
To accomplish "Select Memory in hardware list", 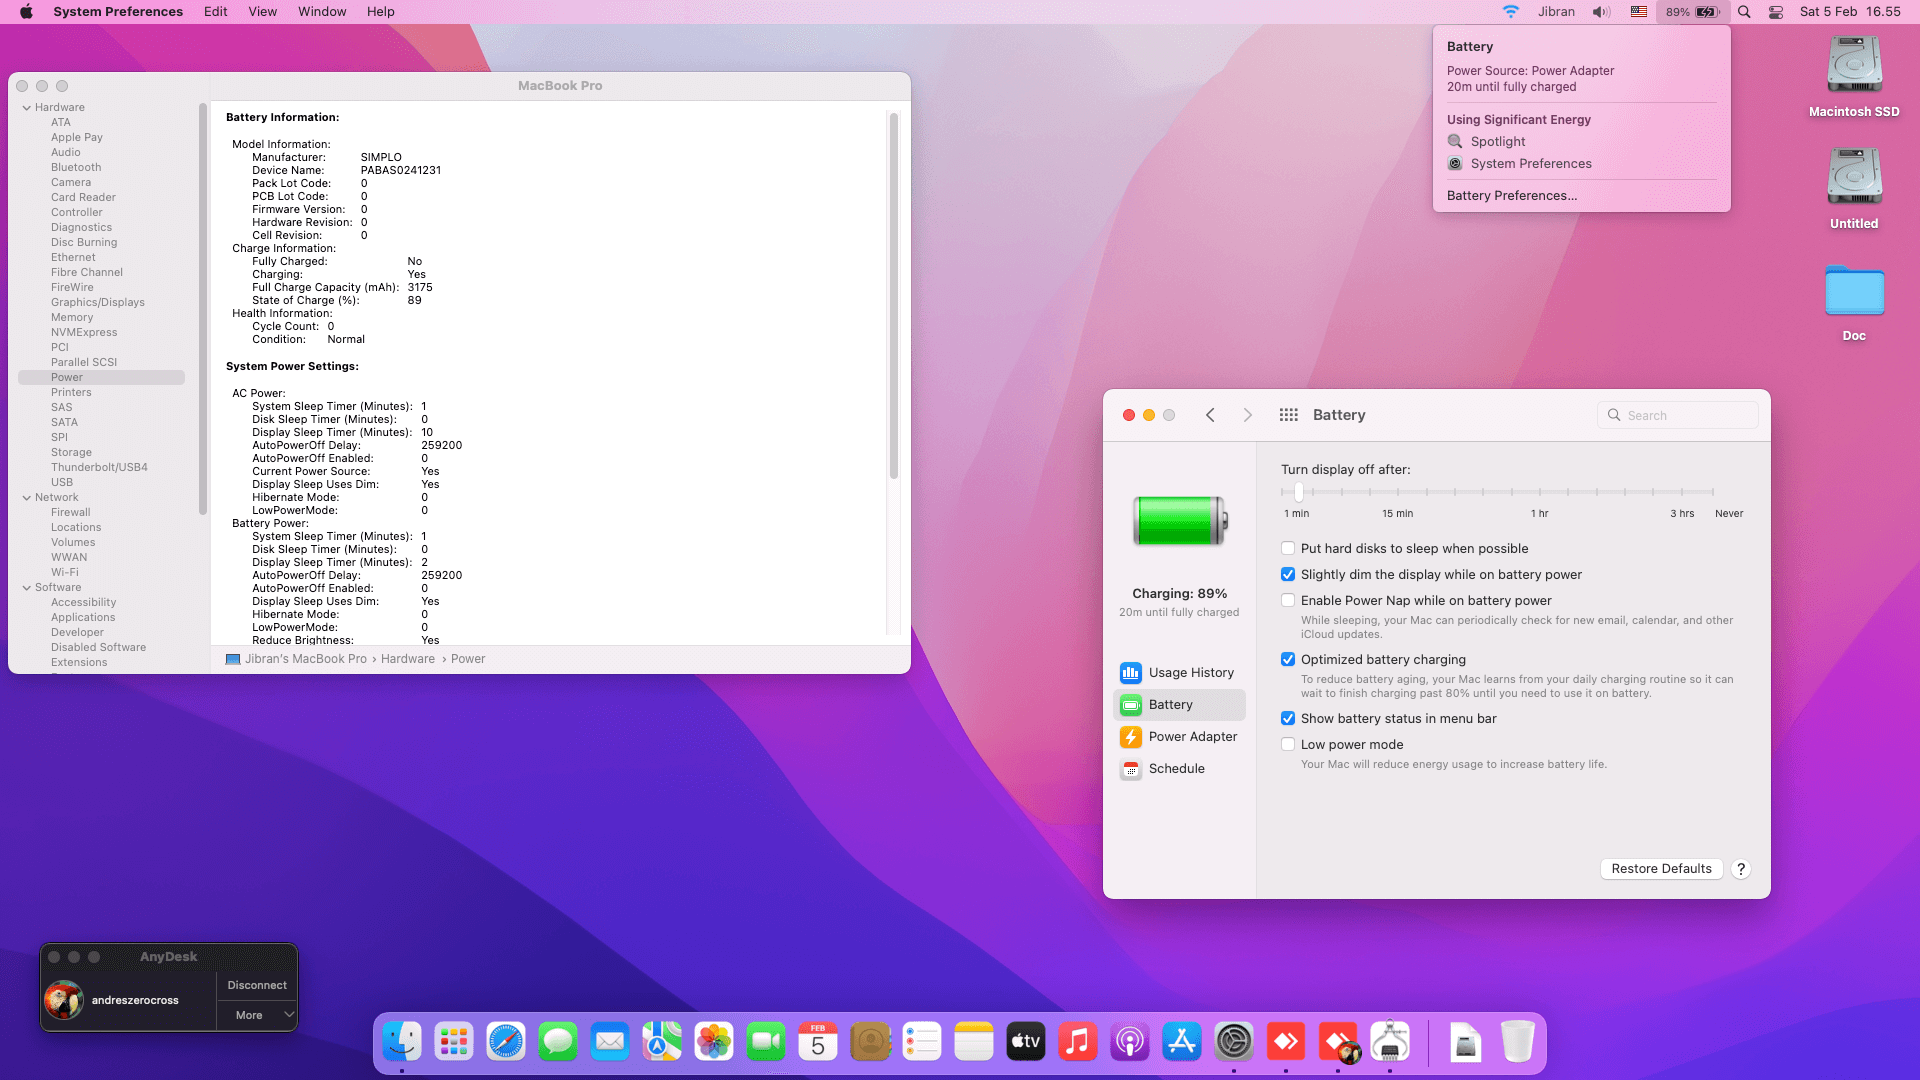I will click(72, 318).
